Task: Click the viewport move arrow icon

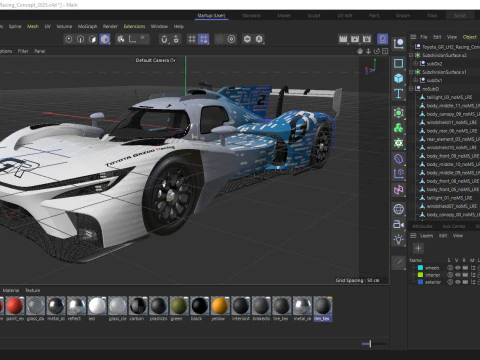Action: coord(368,51)
